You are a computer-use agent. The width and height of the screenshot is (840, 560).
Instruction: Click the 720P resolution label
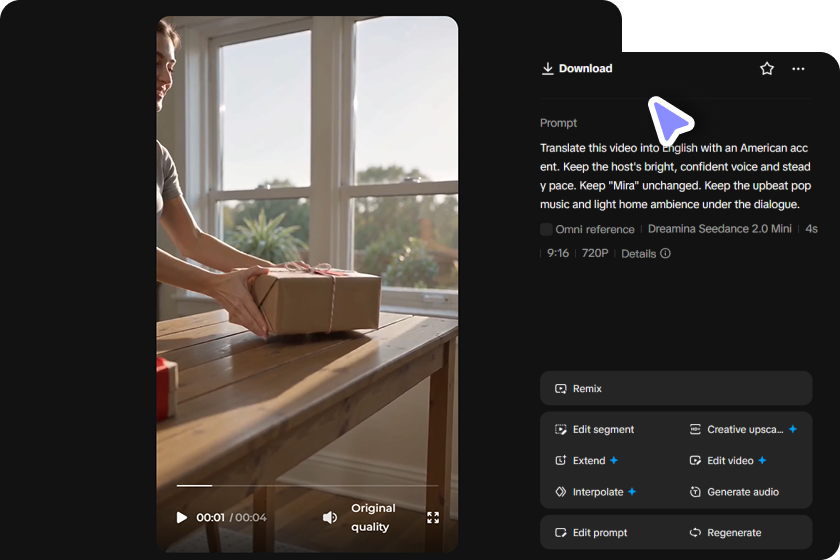click(595, 253)
